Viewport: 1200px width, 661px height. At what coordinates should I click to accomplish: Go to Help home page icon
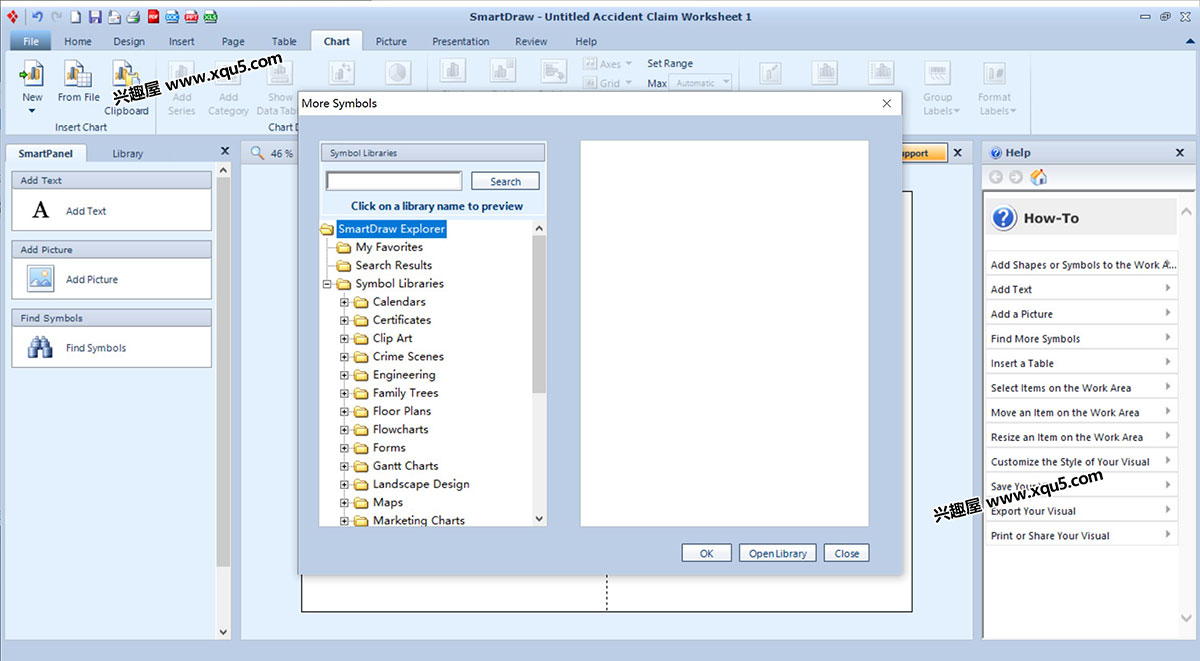[1039, 177]
